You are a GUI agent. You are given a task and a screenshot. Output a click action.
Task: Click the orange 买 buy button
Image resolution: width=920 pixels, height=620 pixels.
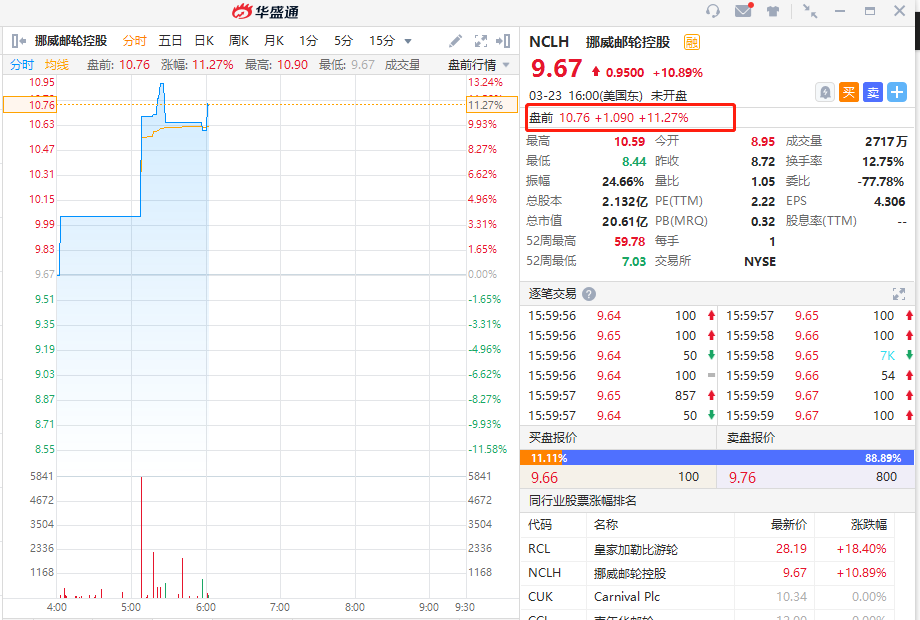click(x=849, y=93)
